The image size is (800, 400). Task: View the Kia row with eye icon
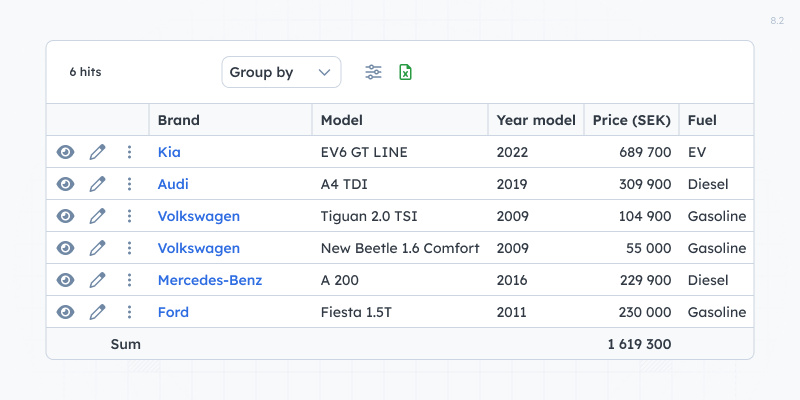click(65, 152)
